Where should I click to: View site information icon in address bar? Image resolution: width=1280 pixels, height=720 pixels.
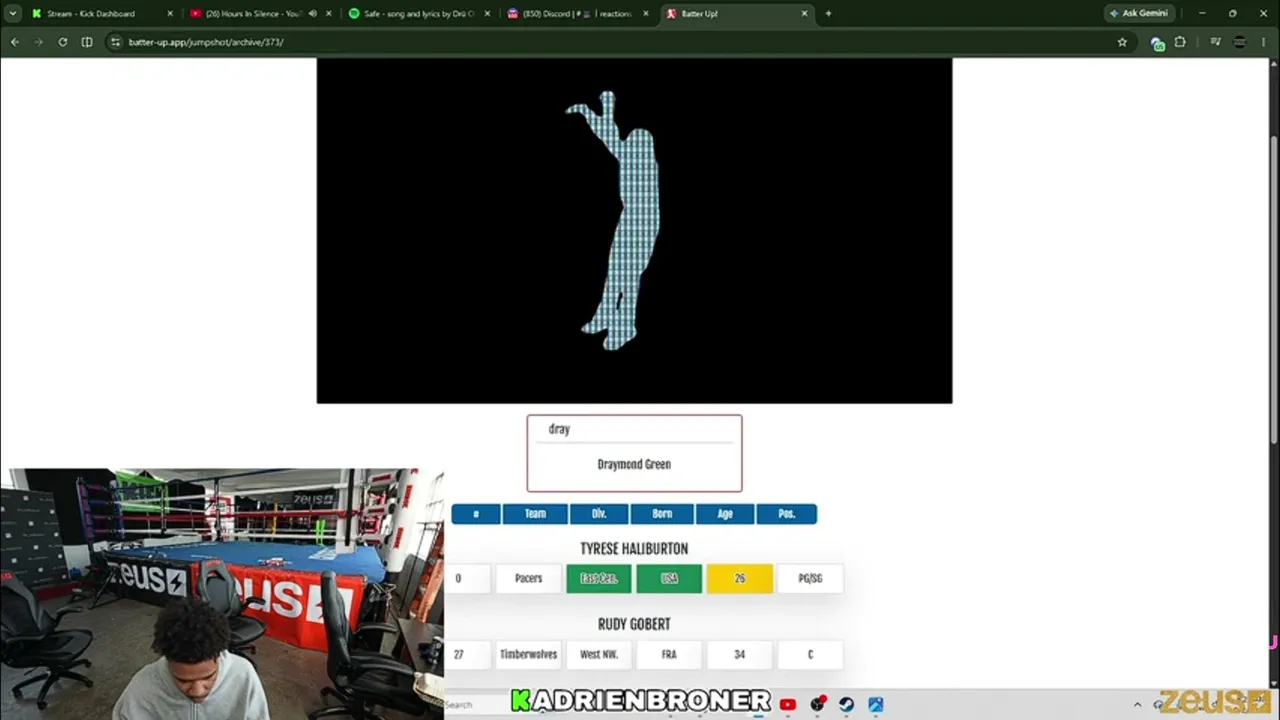tap(115, 42)
